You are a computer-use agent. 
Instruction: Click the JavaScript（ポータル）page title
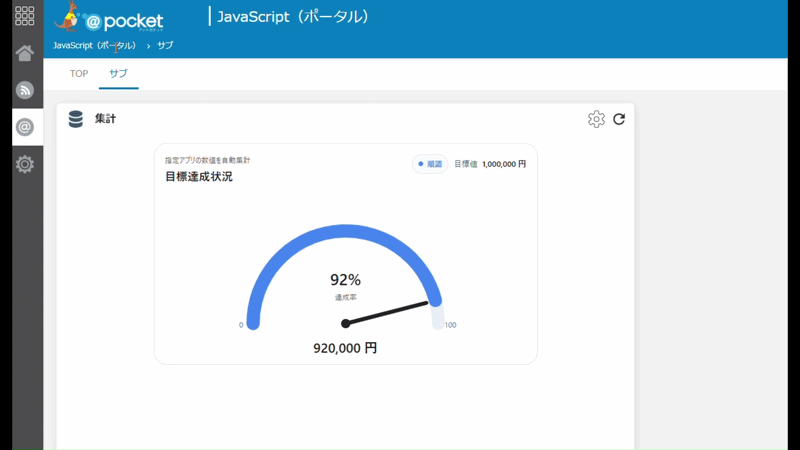click(293, 16)
